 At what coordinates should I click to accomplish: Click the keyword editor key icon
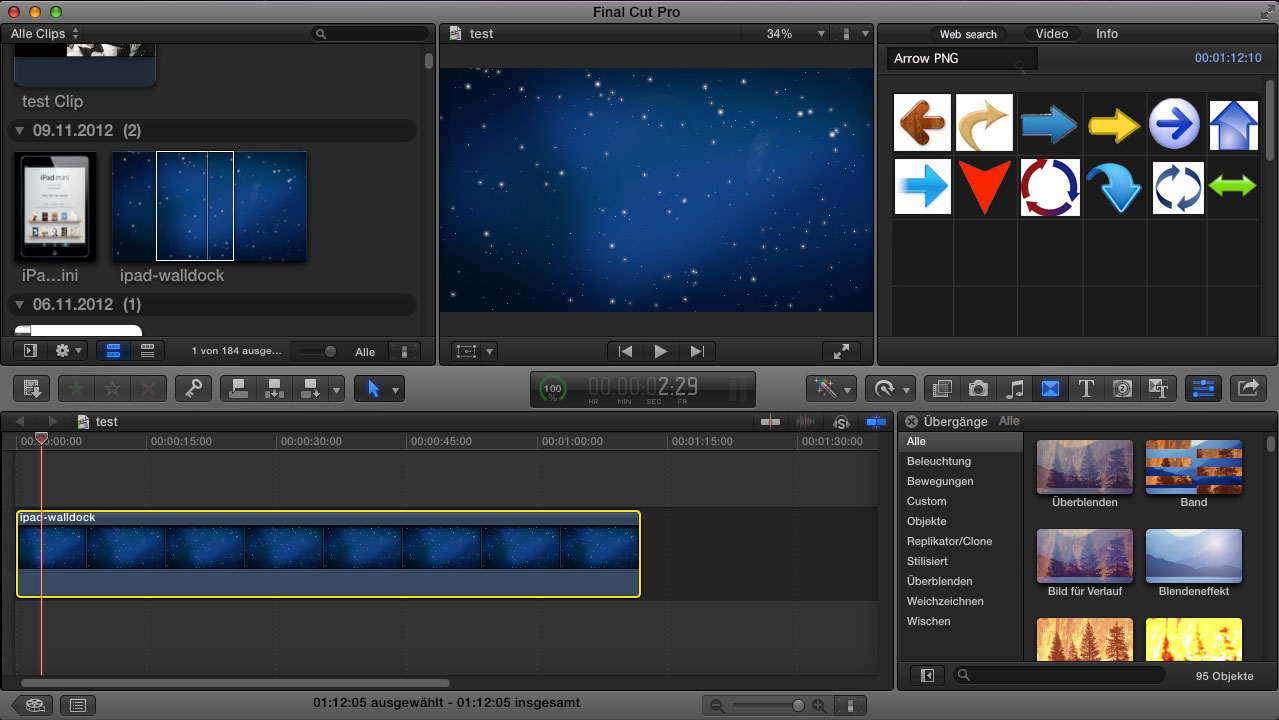193,389
